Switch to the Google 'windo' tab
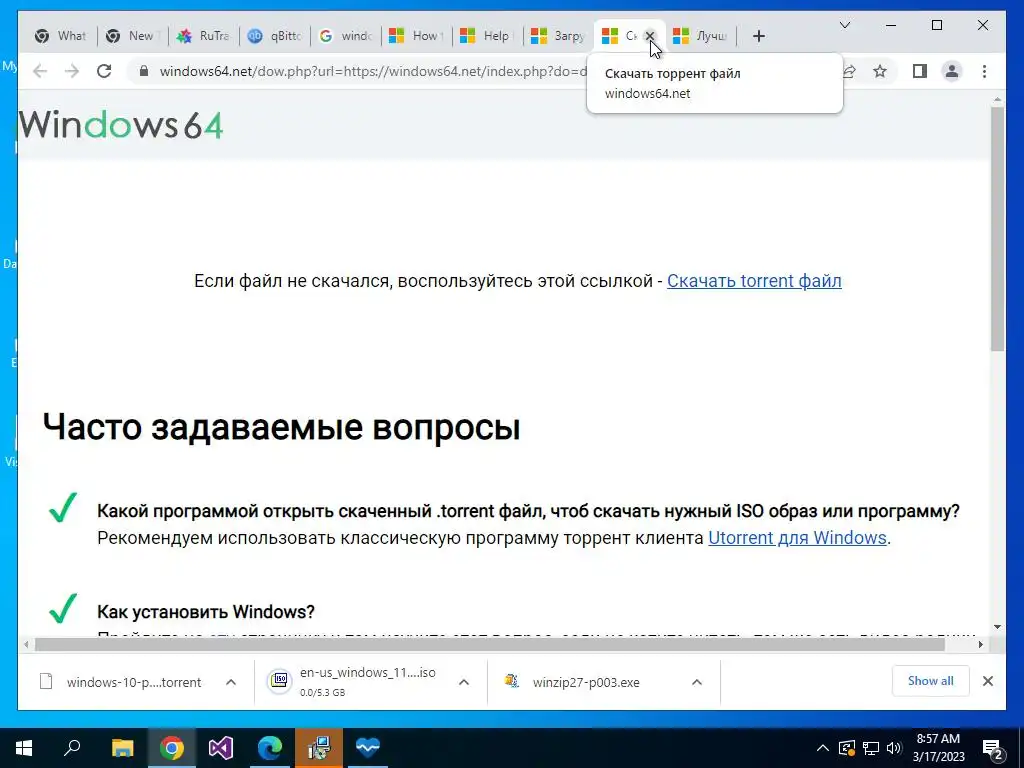Screen dimensions: 1024x768 tap(345, 36)
